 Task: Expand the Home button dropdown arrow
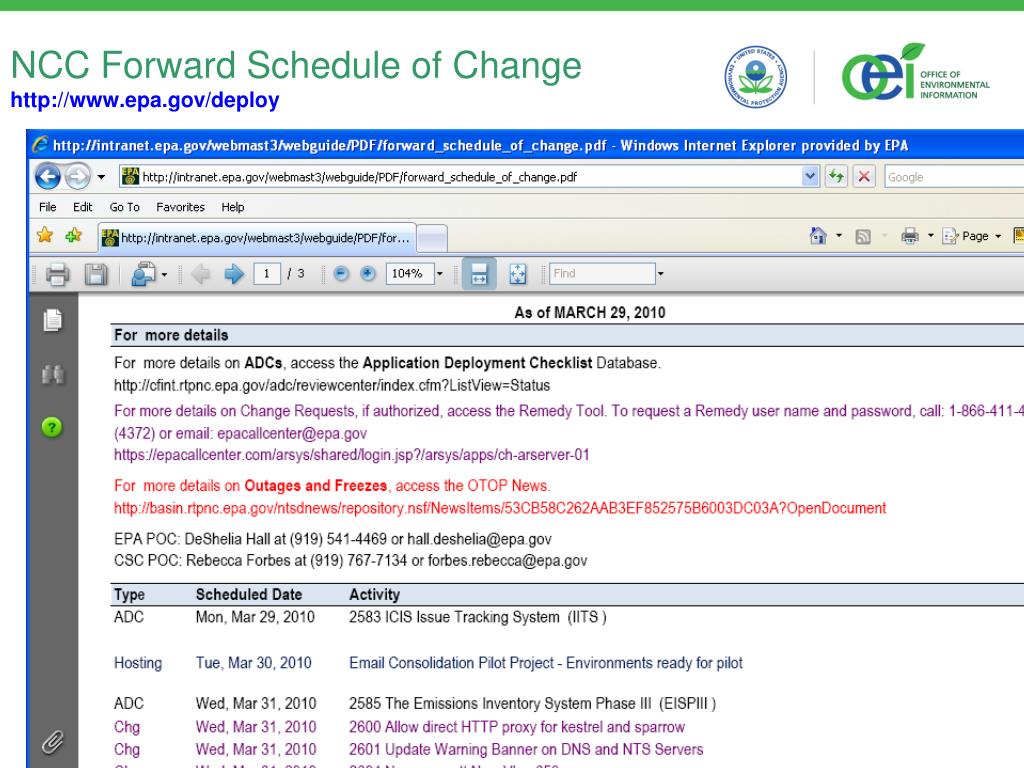(x=839, y=236)
